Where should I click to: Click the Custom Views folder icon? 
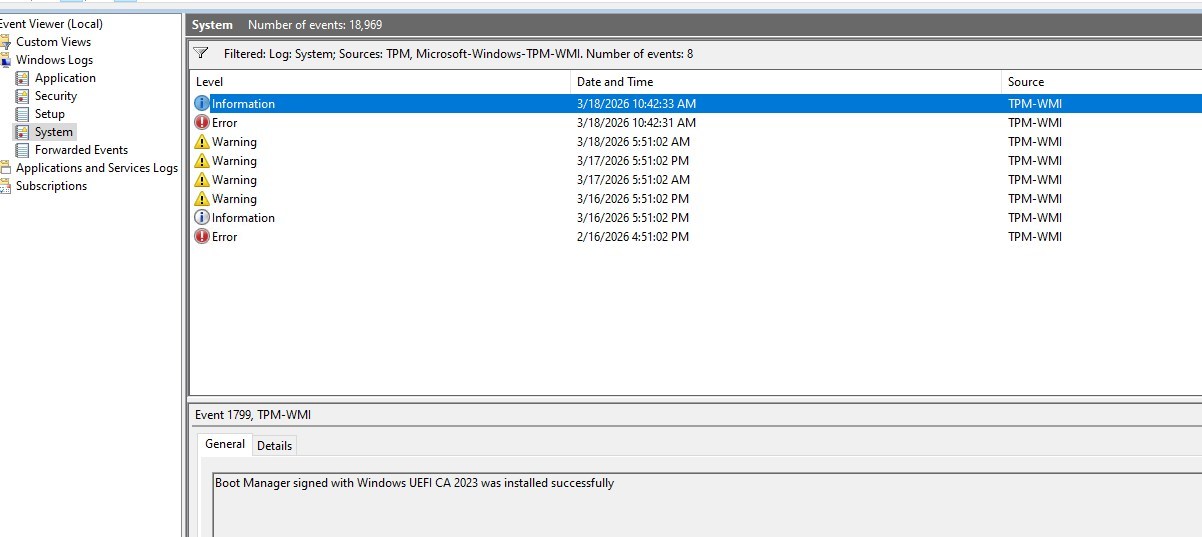point(6,42)
